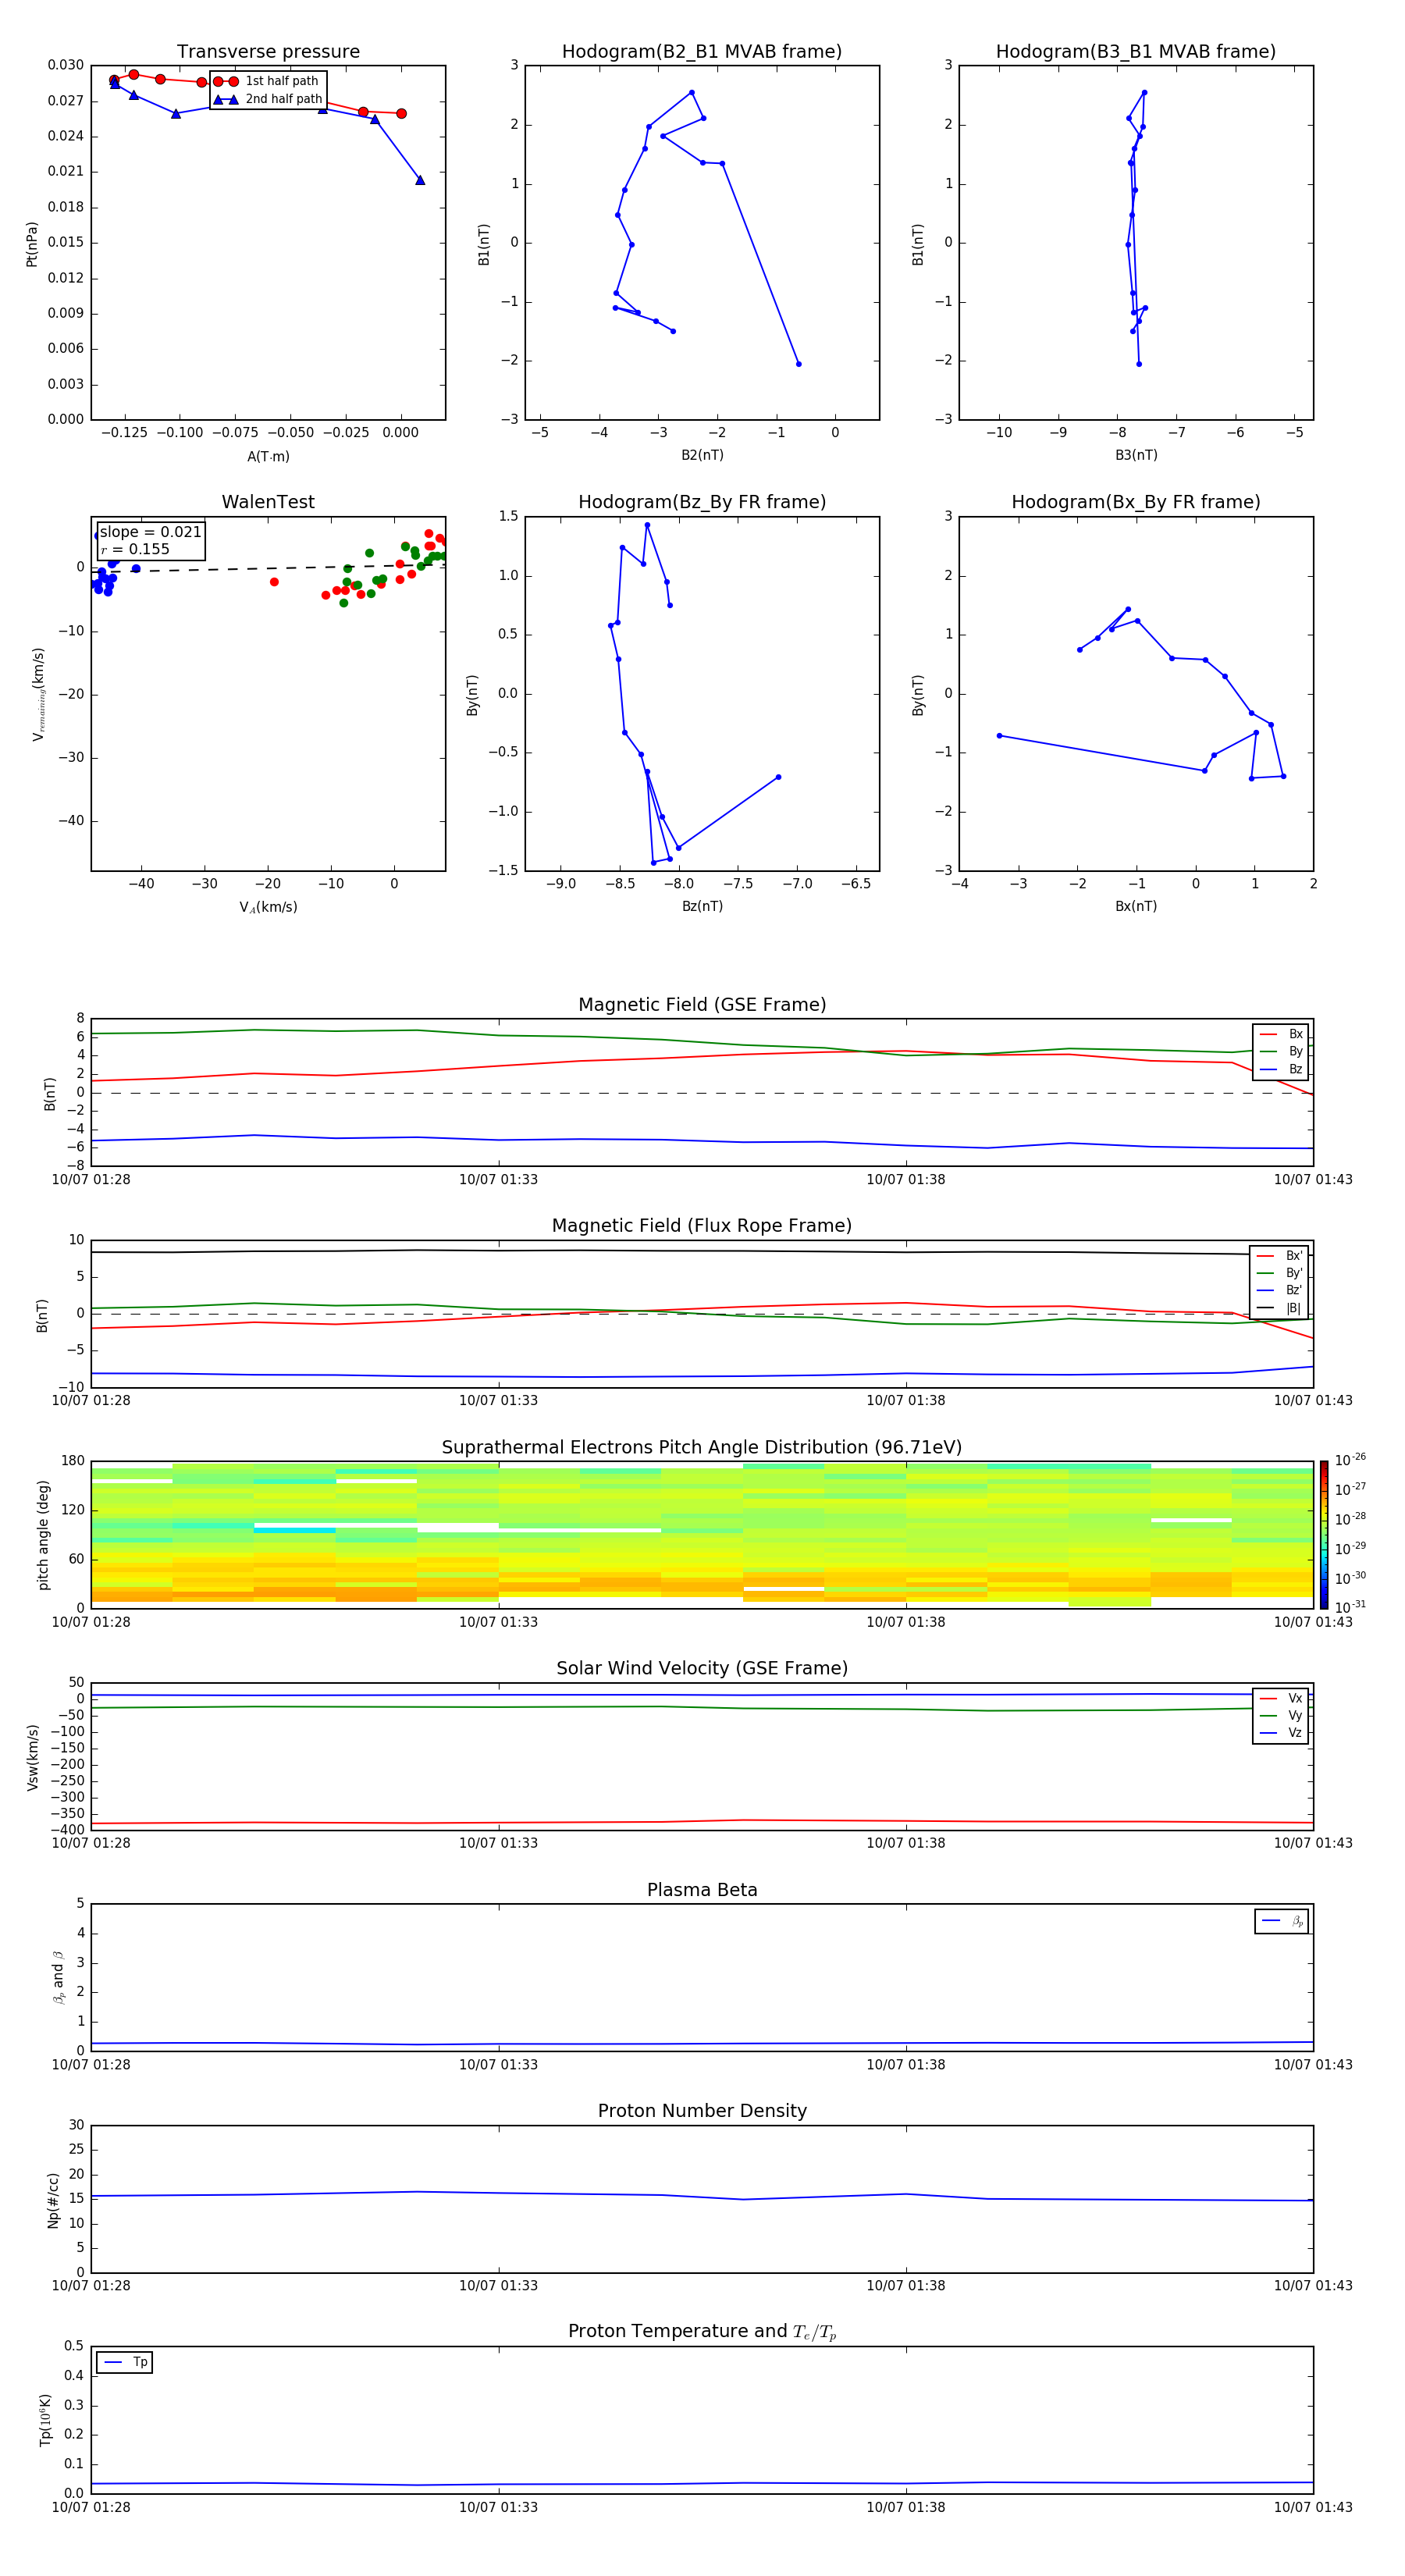Click the 'Suprathermal Electrons Pitch Angle Distribution' title

702,1448
